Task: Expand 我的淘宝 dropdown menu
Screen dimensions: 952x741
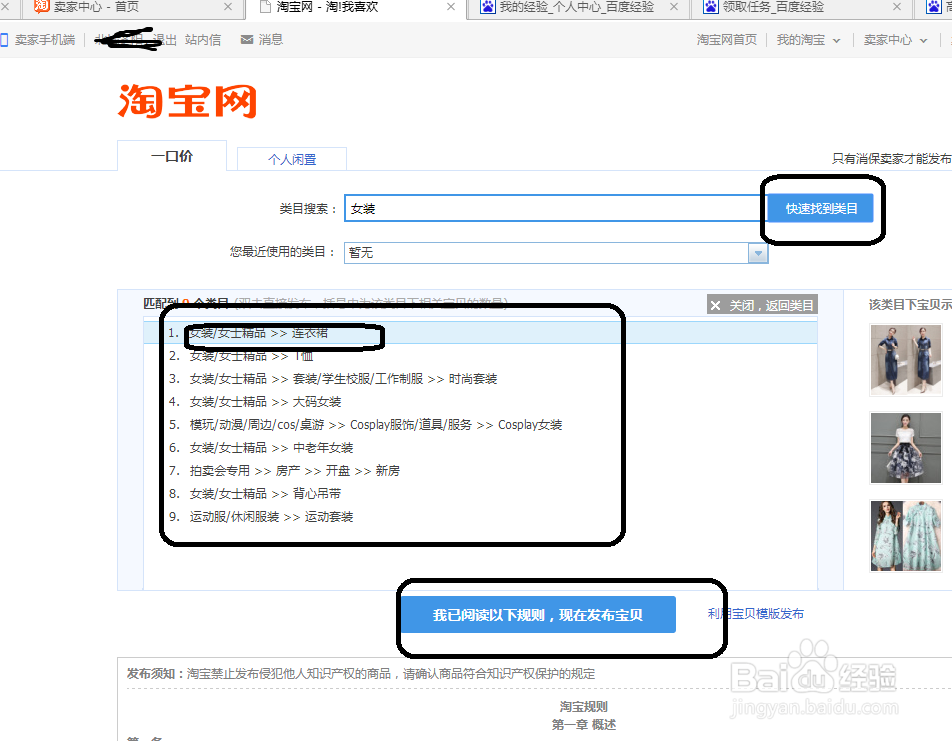Action: pos(808,40)
